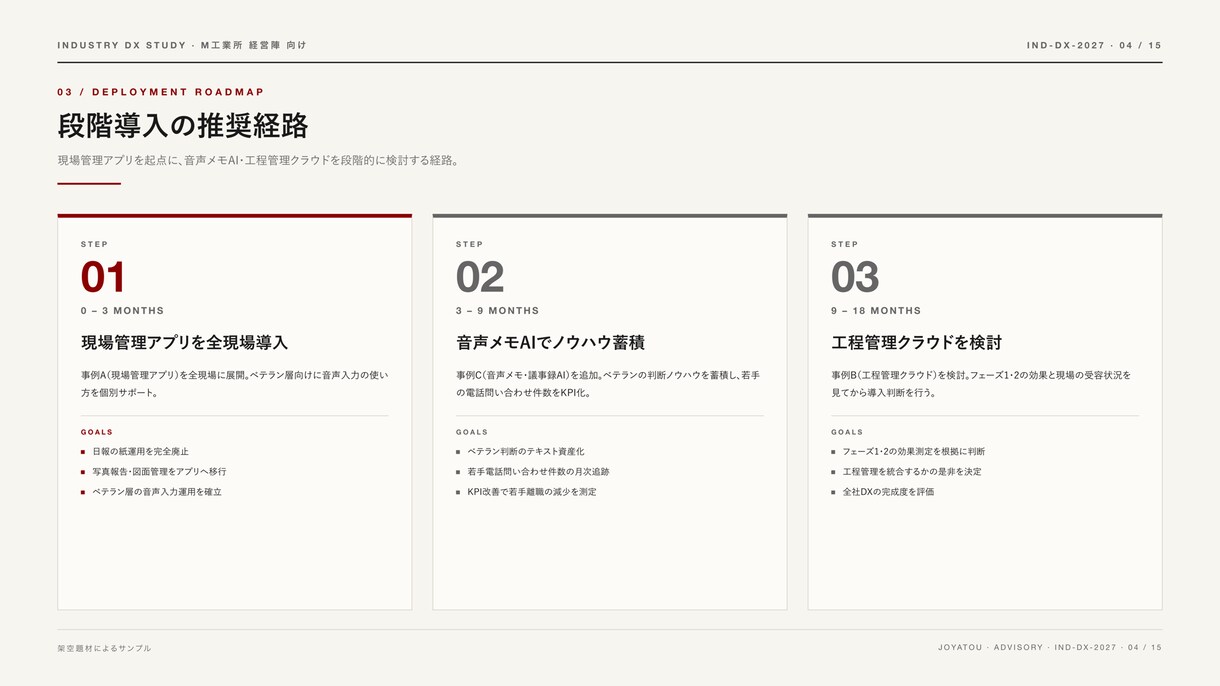Click the header text "INDUSTRY DX STUDY · M工業所 経営陣 向け"
1220x686 pixels.
182,45
